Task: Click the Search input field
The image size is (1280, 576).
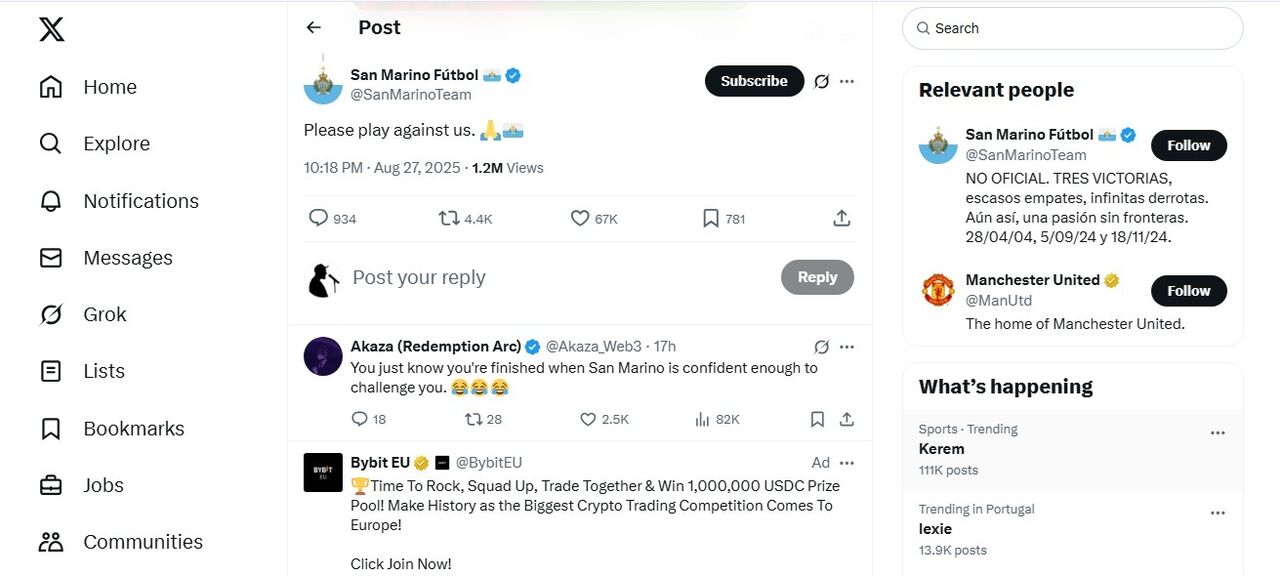Action: tap(1080, 29)
